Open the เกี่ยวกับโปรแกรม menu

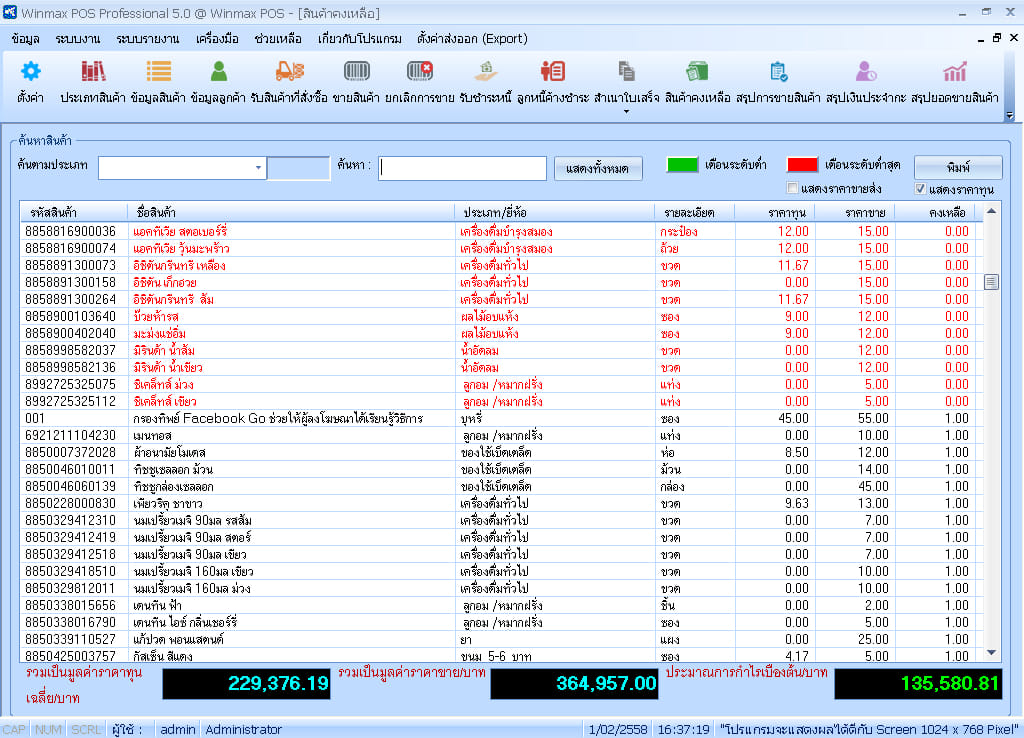(x=359, y=39)
